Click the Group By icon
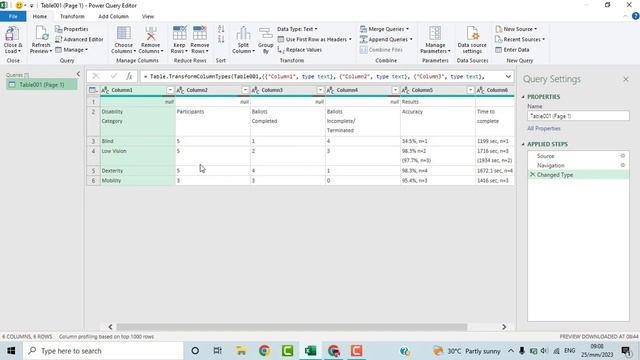Screen dimensions: 640x360 point(266,33)
